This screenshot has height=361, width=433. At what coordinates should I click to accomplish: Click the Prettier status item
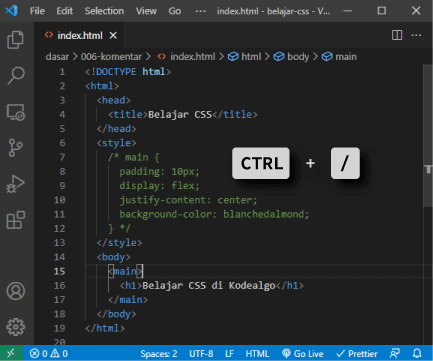(356, 353)
